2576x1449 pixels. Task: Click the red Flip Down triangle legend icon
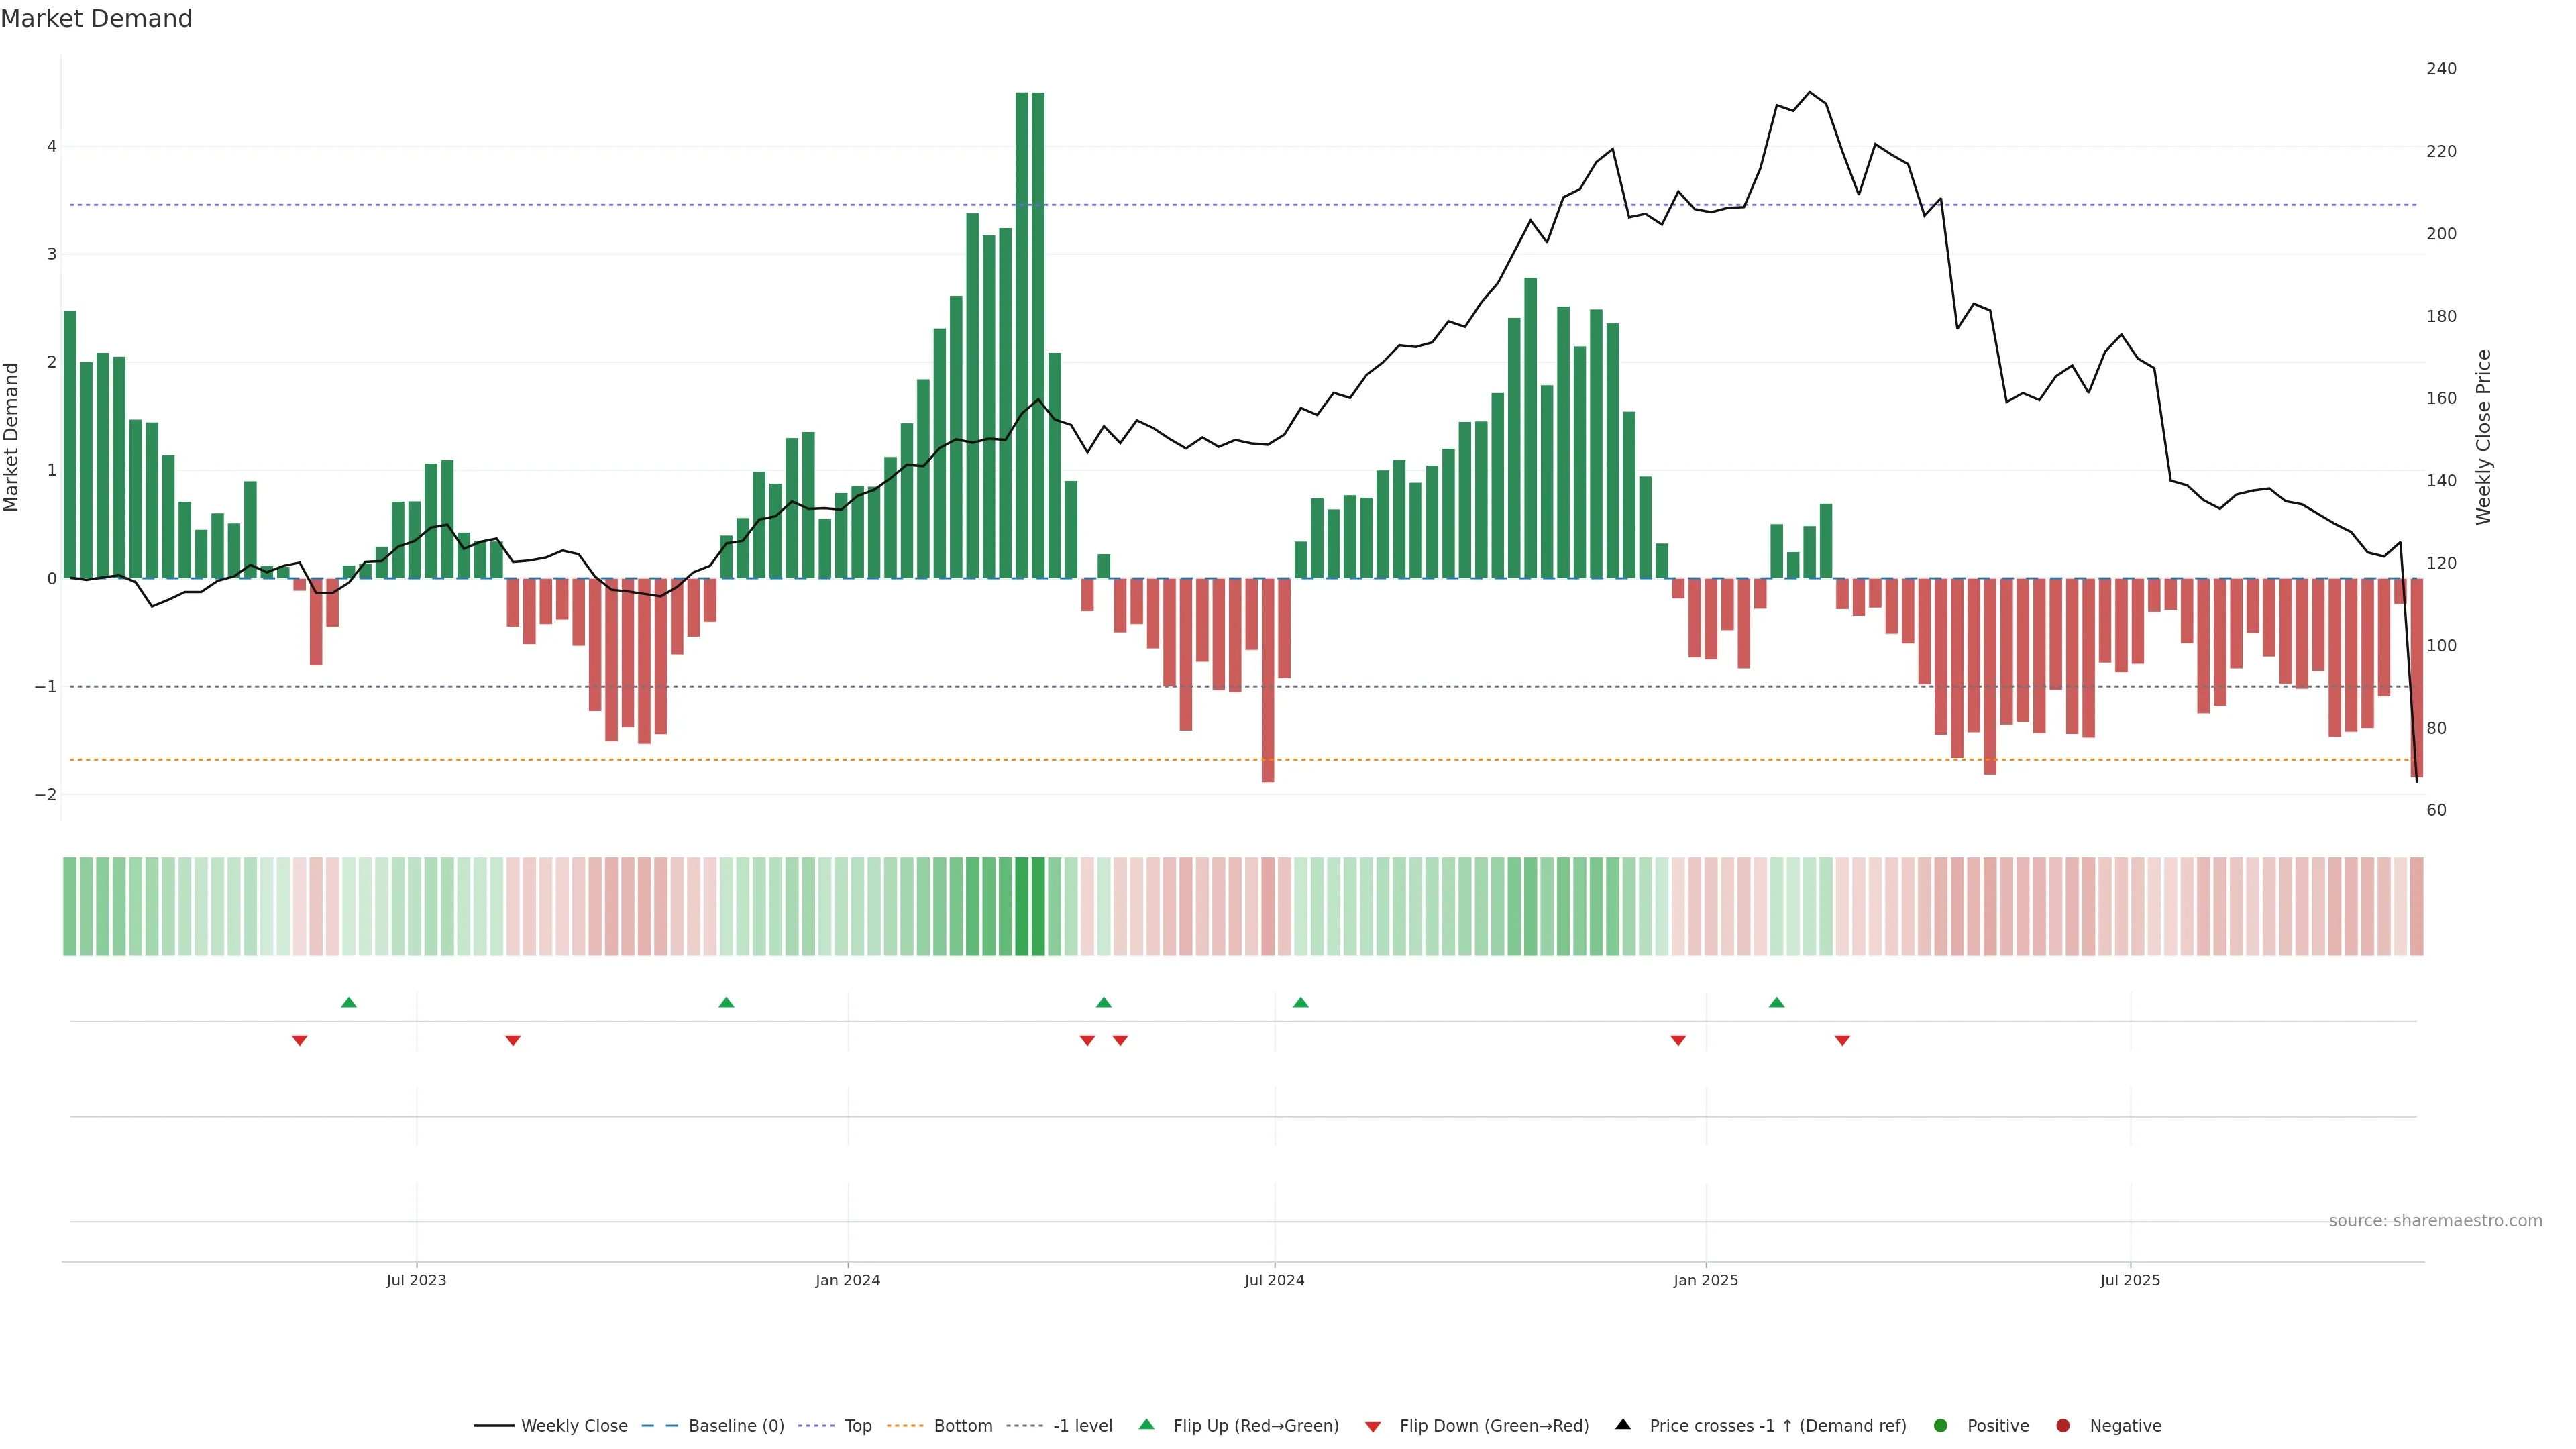1373,1426
